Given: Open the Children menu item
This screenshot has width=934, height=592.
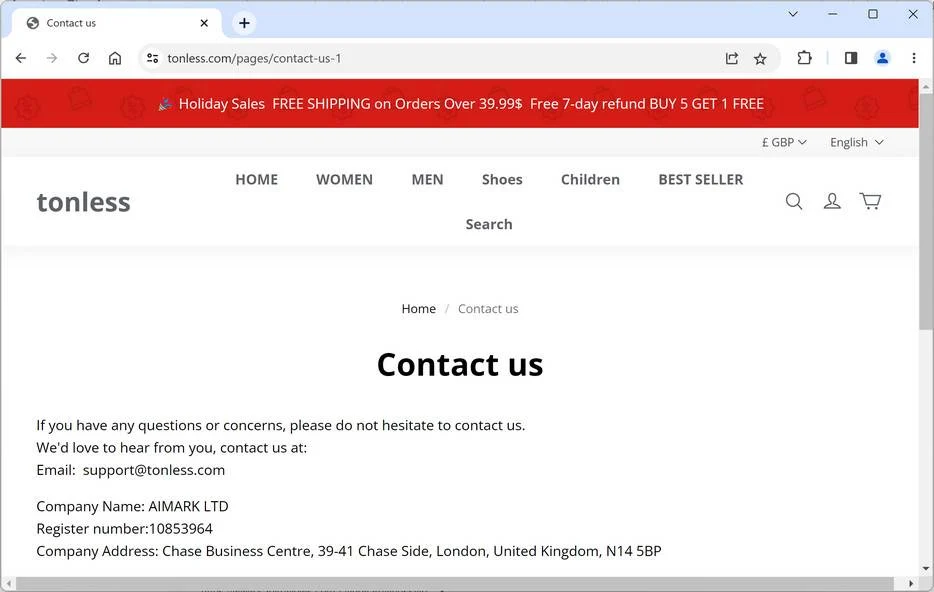Looking at the screenshot, I should (590, 179).
